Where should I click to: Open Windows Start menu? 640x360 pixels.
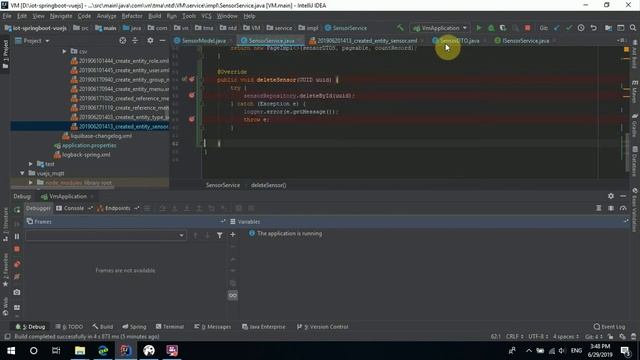coord(11,351)
